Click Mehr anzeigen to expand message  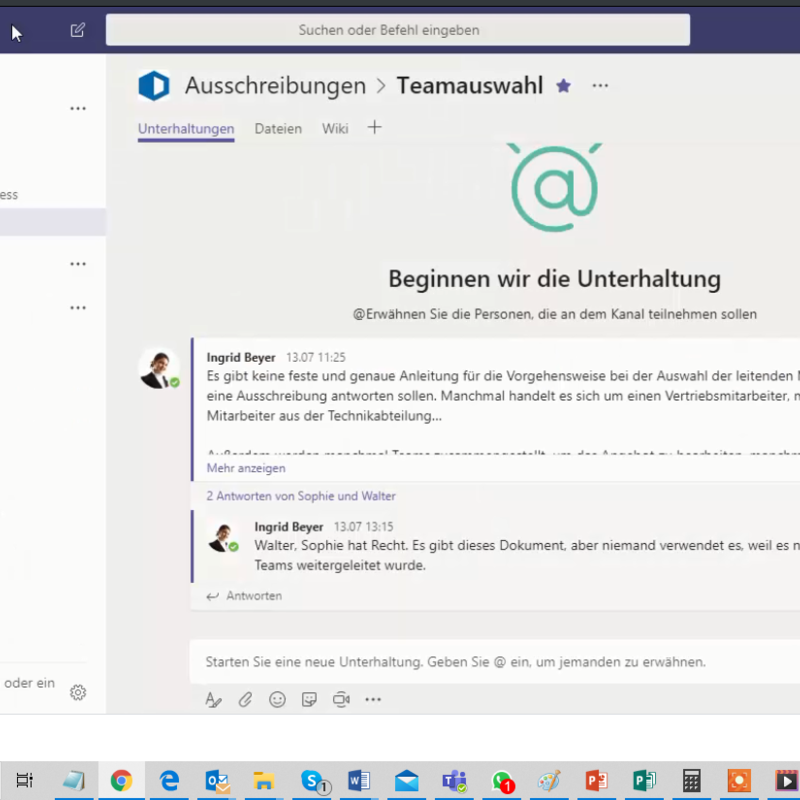246,468
